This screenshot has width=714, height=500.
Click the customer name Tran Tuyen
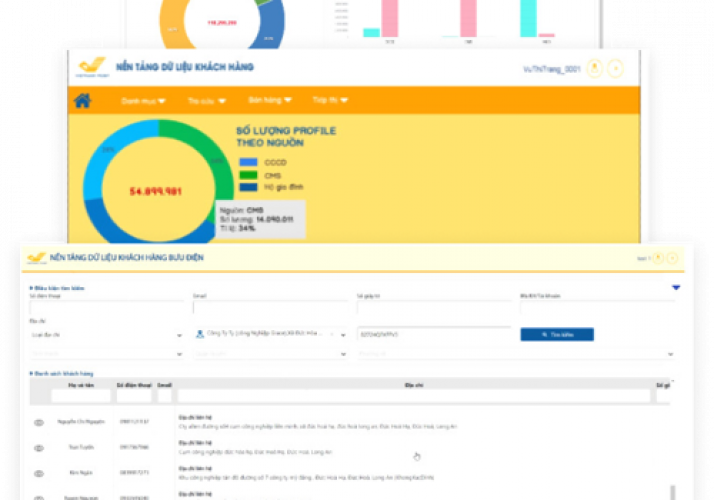81,447
